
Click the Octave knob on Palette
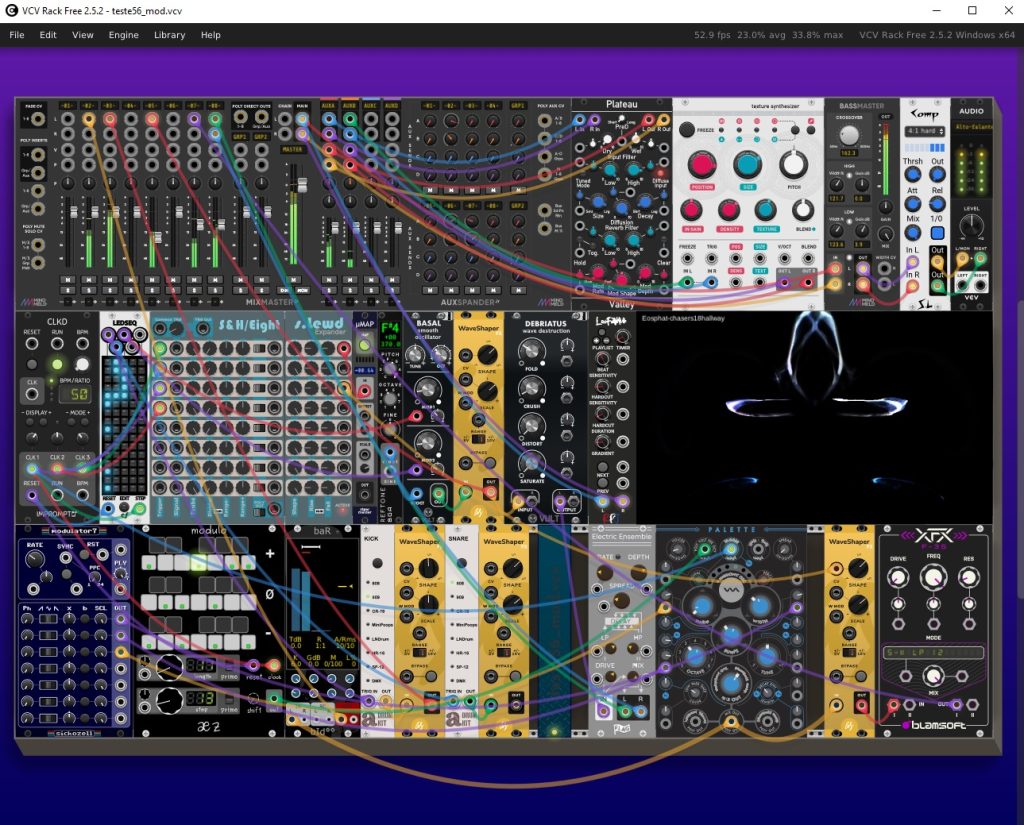(695, 655)
